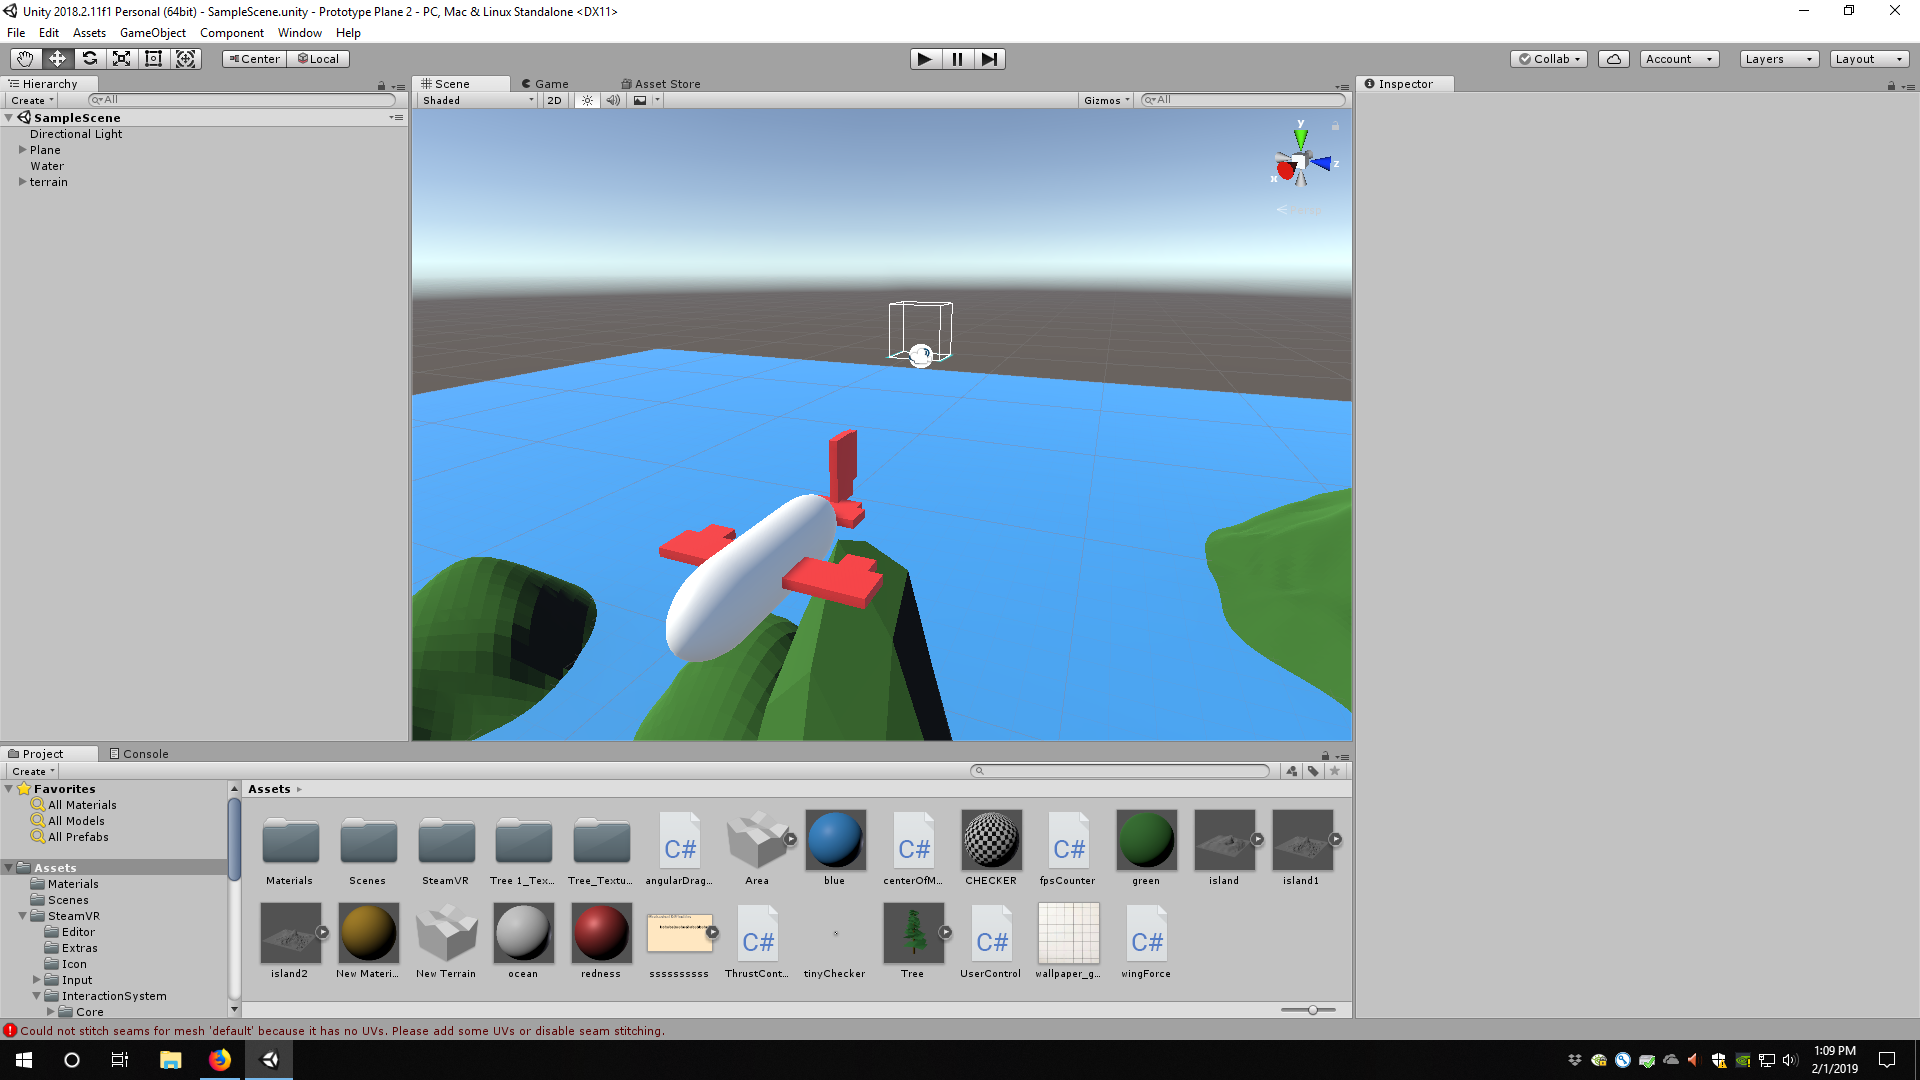Select the Scale tool icon
This screenshot has width=1920, height=1080.
tap(122, 59)
